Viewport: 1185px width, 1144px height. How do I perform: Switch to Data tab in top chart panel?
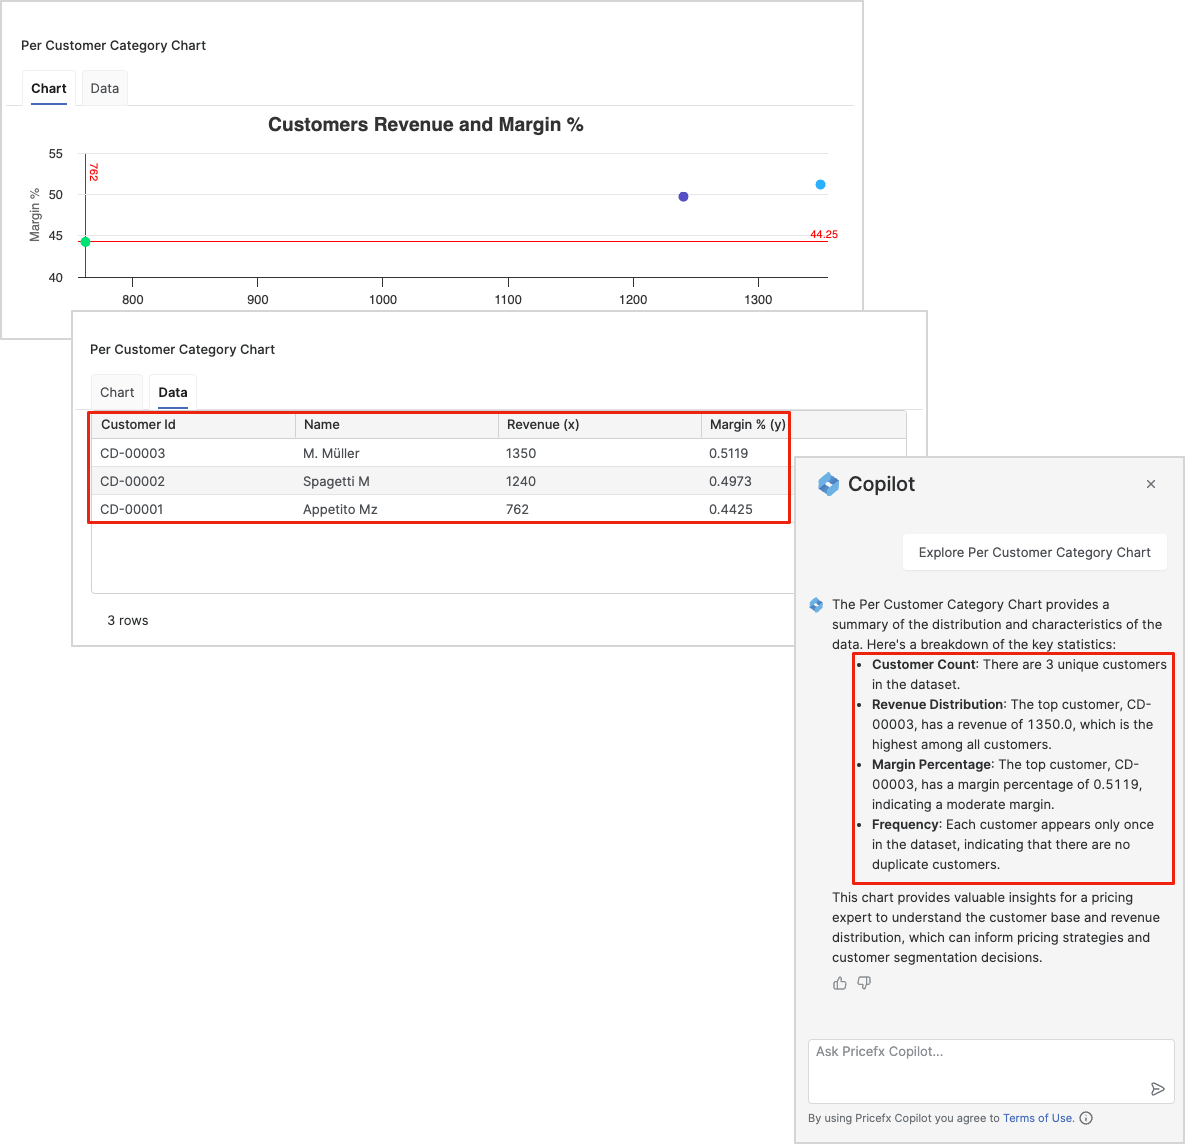point(104,88)
